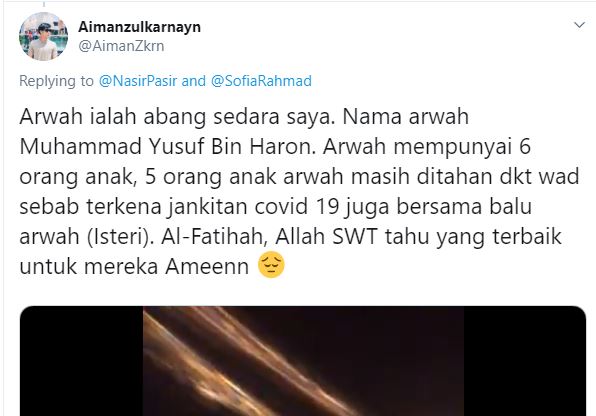Screen dimensions: 596x416
Task: Play the attached video thumbnail
Action: 303,361
